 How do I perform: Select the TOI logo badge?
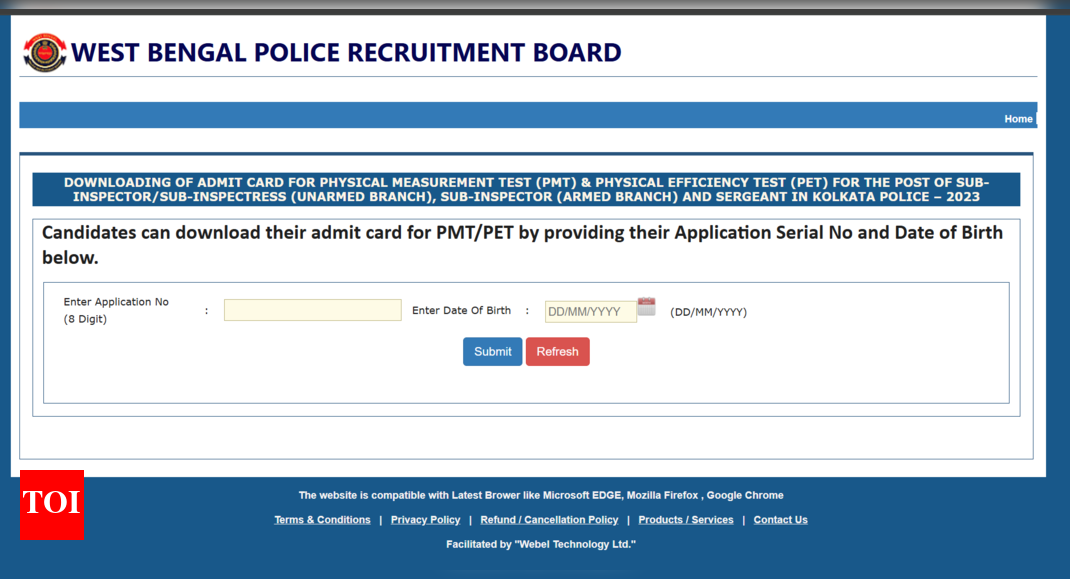click(51, 505)
